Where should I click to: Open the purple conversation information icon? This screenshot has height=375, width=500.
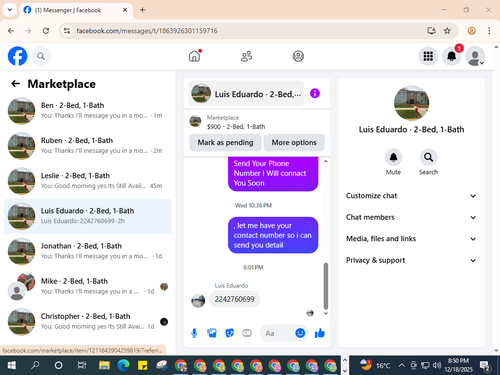[315, 93]
